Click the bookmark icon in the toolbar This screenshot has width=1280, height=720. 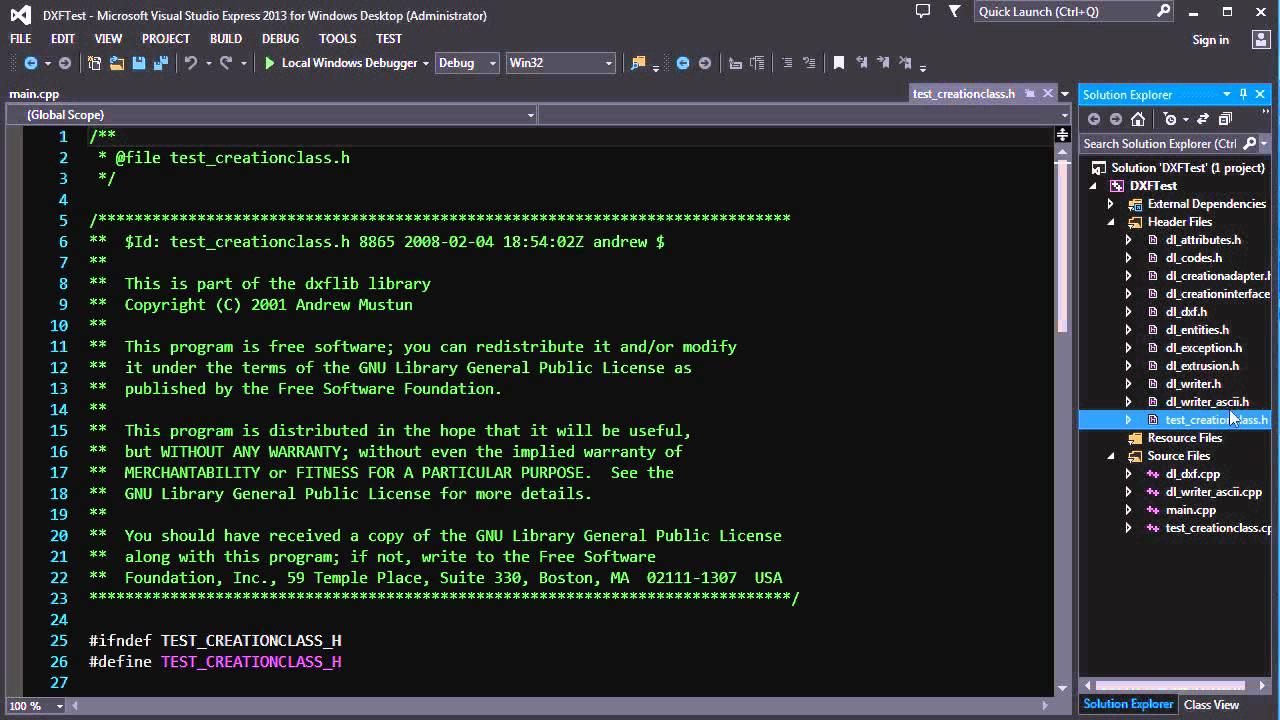839,63
